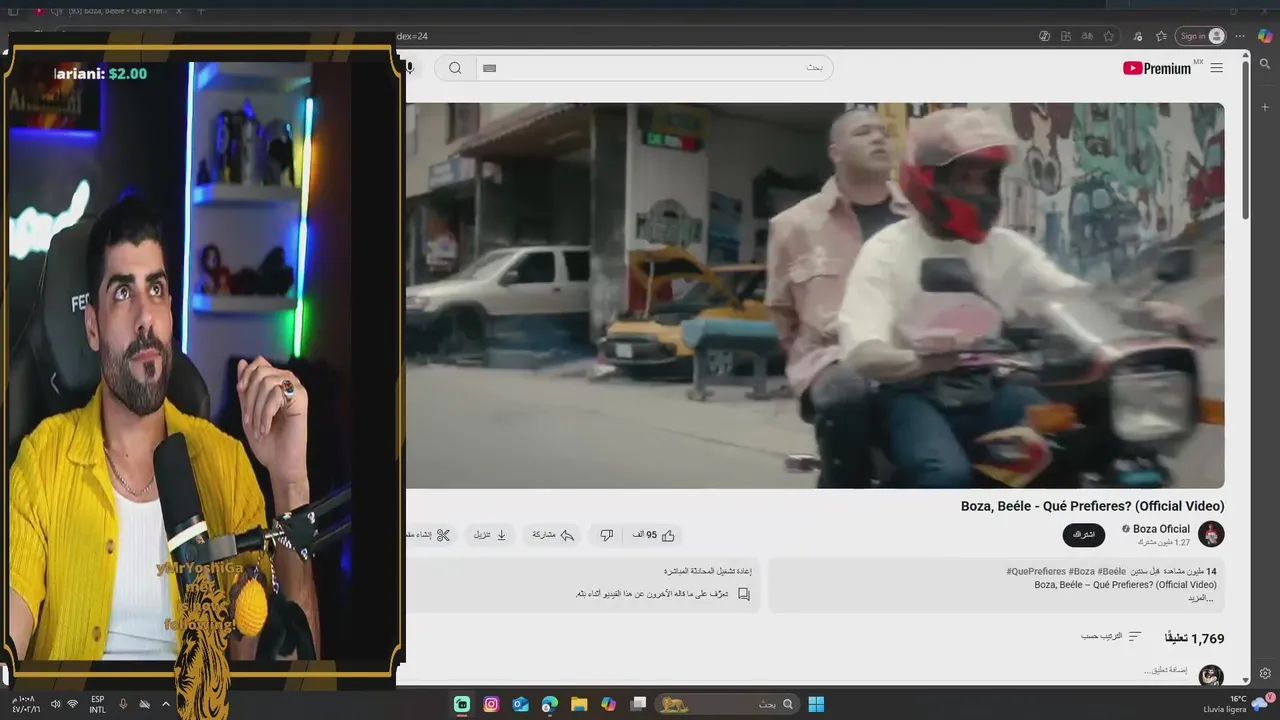Viewport: 1280px width, 720px height.
Task: Open Outlook from the taskbar
Action: point(520,704)
